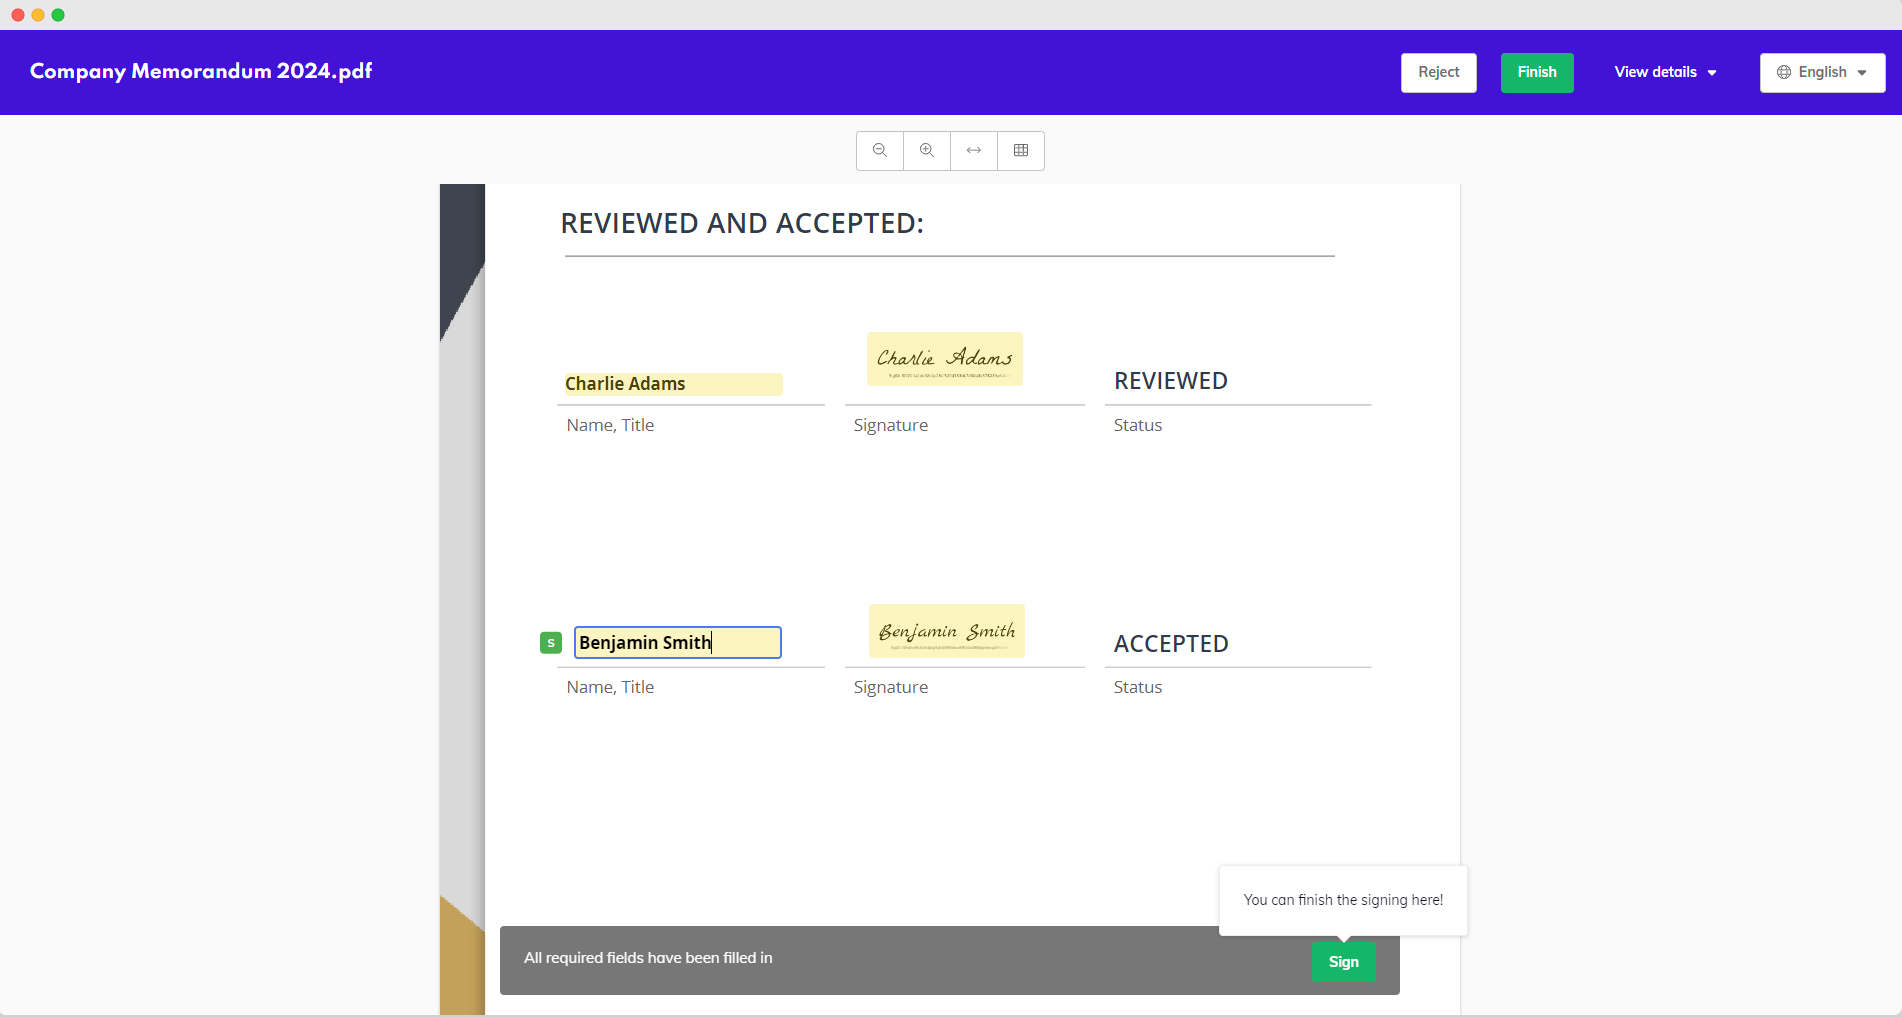Expand the View details menu
1902x1017 pixels.
click(1656, 73)
